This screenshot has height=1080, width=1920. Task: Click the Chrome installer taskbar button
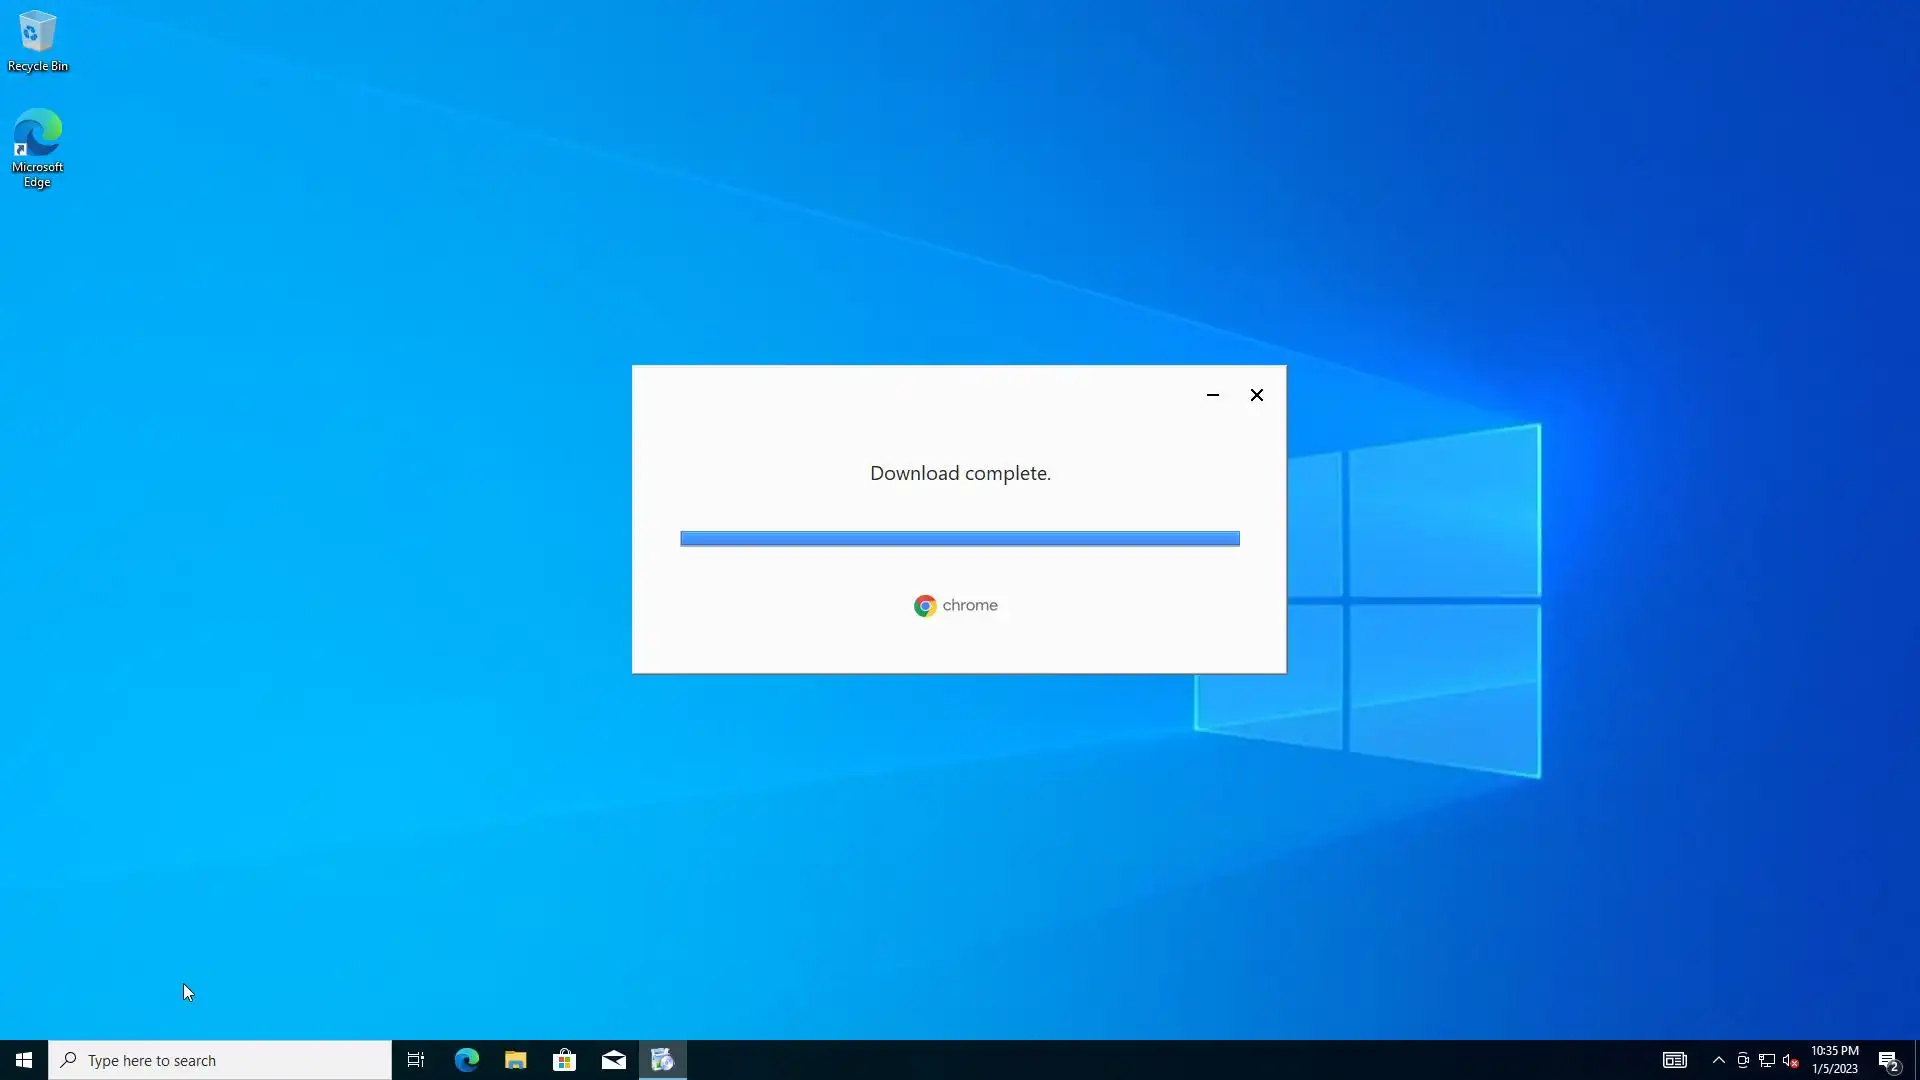click(662, 1060)
